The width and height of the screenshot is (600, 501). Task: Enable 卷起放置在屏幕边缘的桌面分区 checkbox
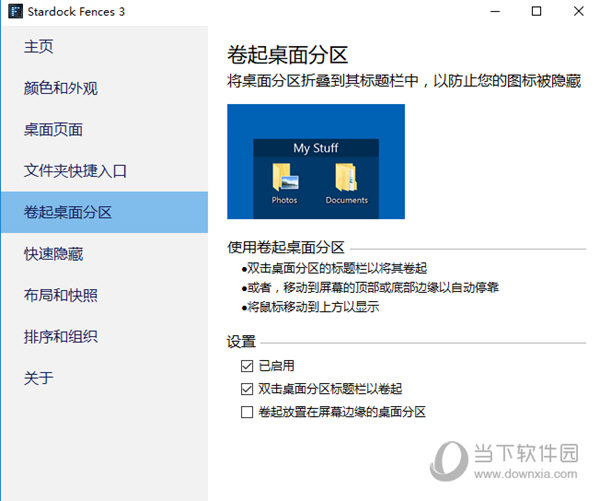(x=247, y=412)
